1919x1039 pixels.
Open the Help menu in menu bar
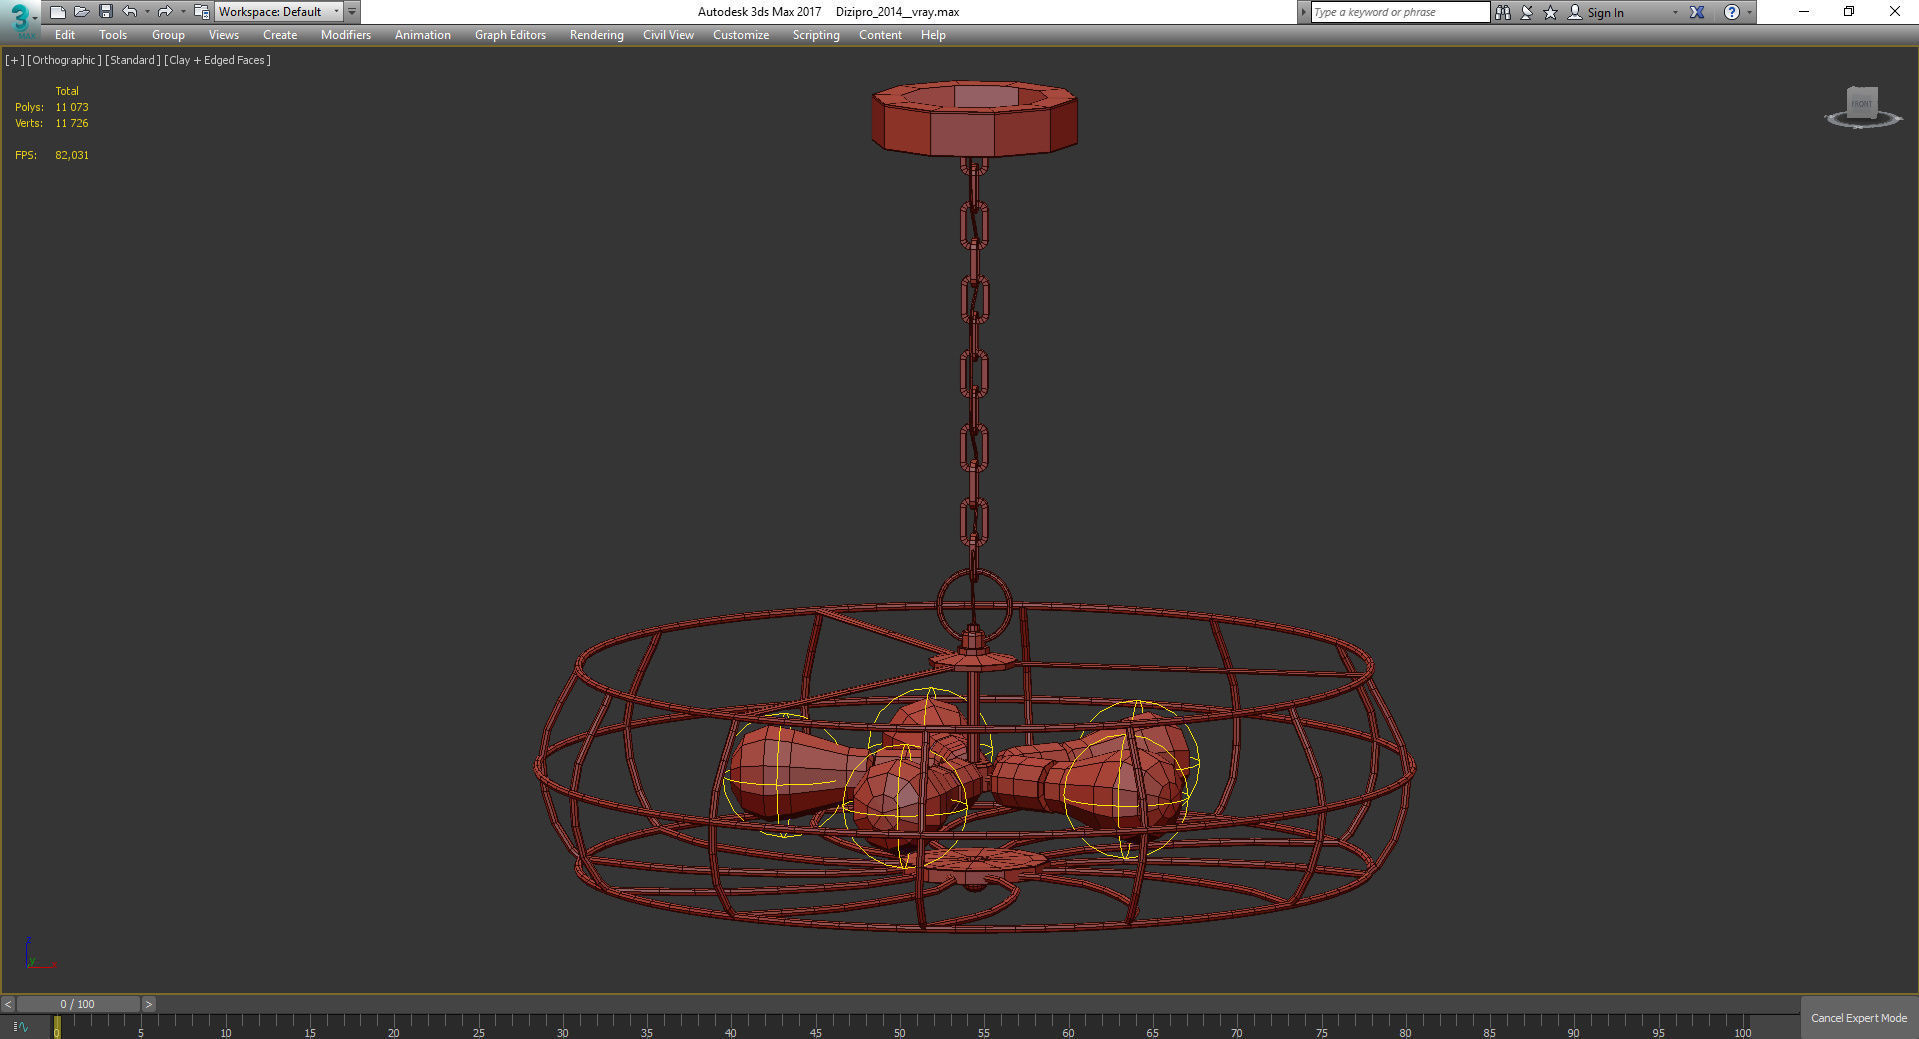coord(933,35)
